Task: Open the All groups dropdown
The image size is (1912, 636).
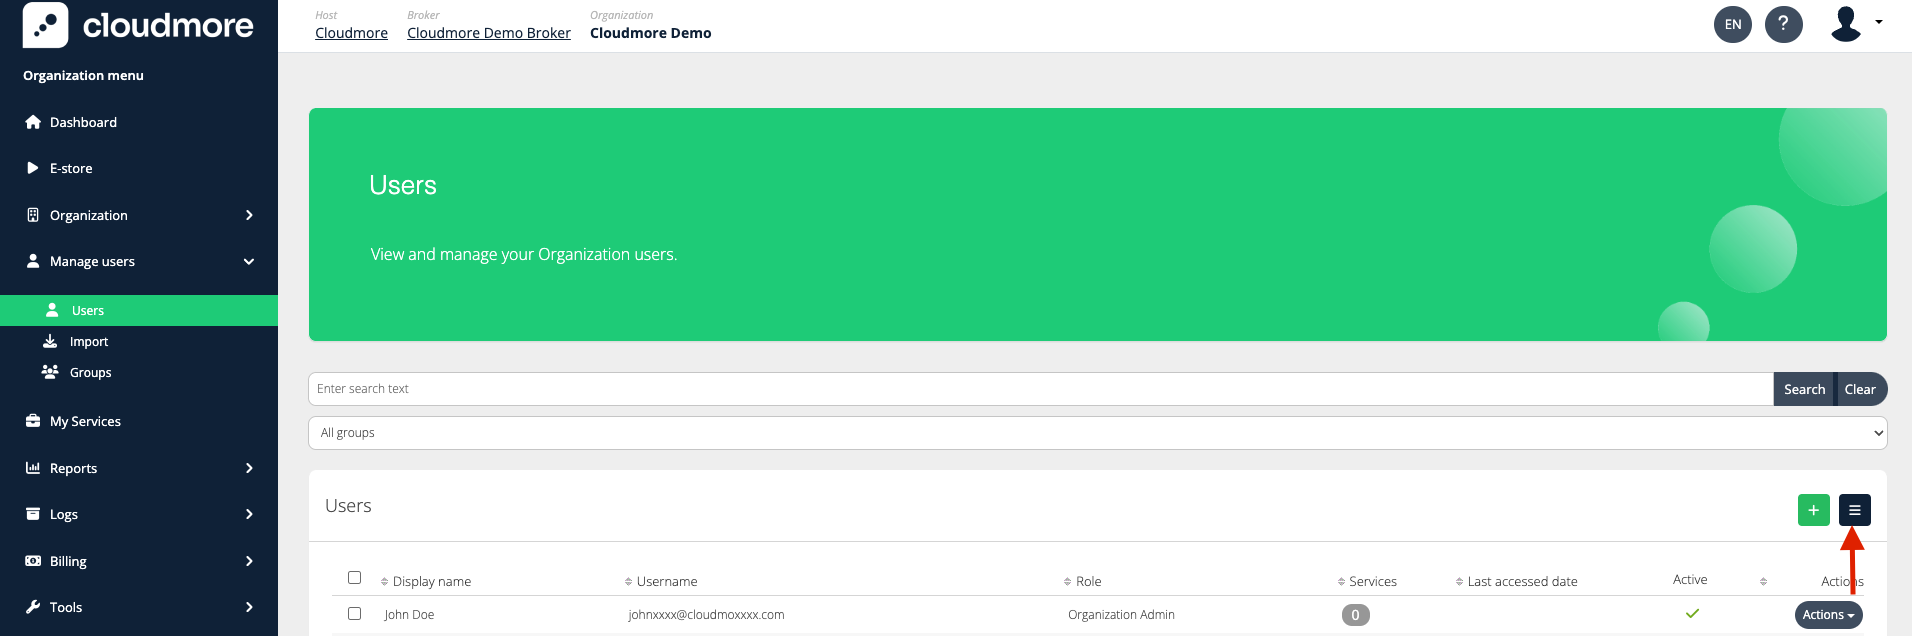Action: [x=1097, y=433]
